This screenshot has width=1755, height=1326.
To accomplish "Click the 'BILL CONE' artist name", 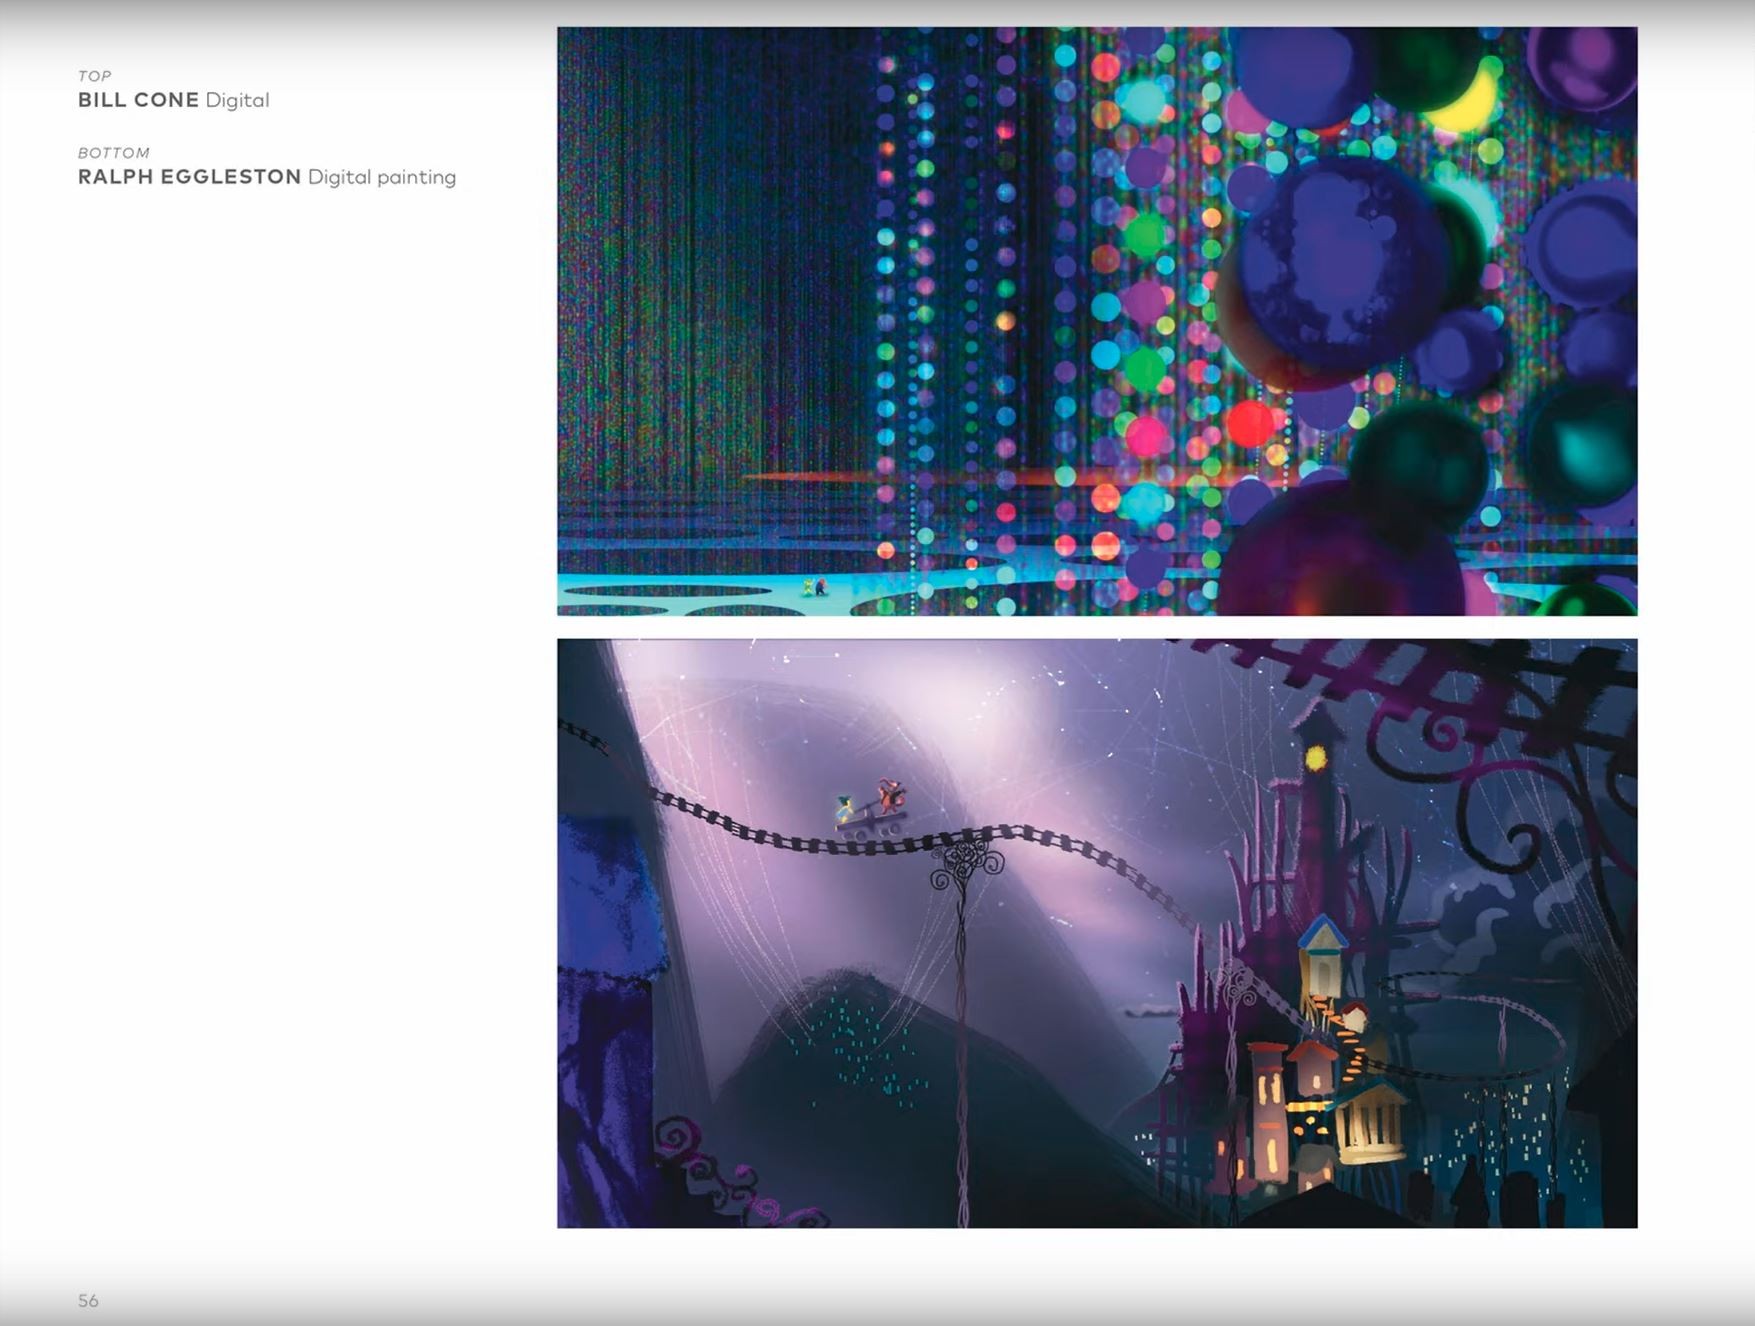I will [x=139, y=100].
